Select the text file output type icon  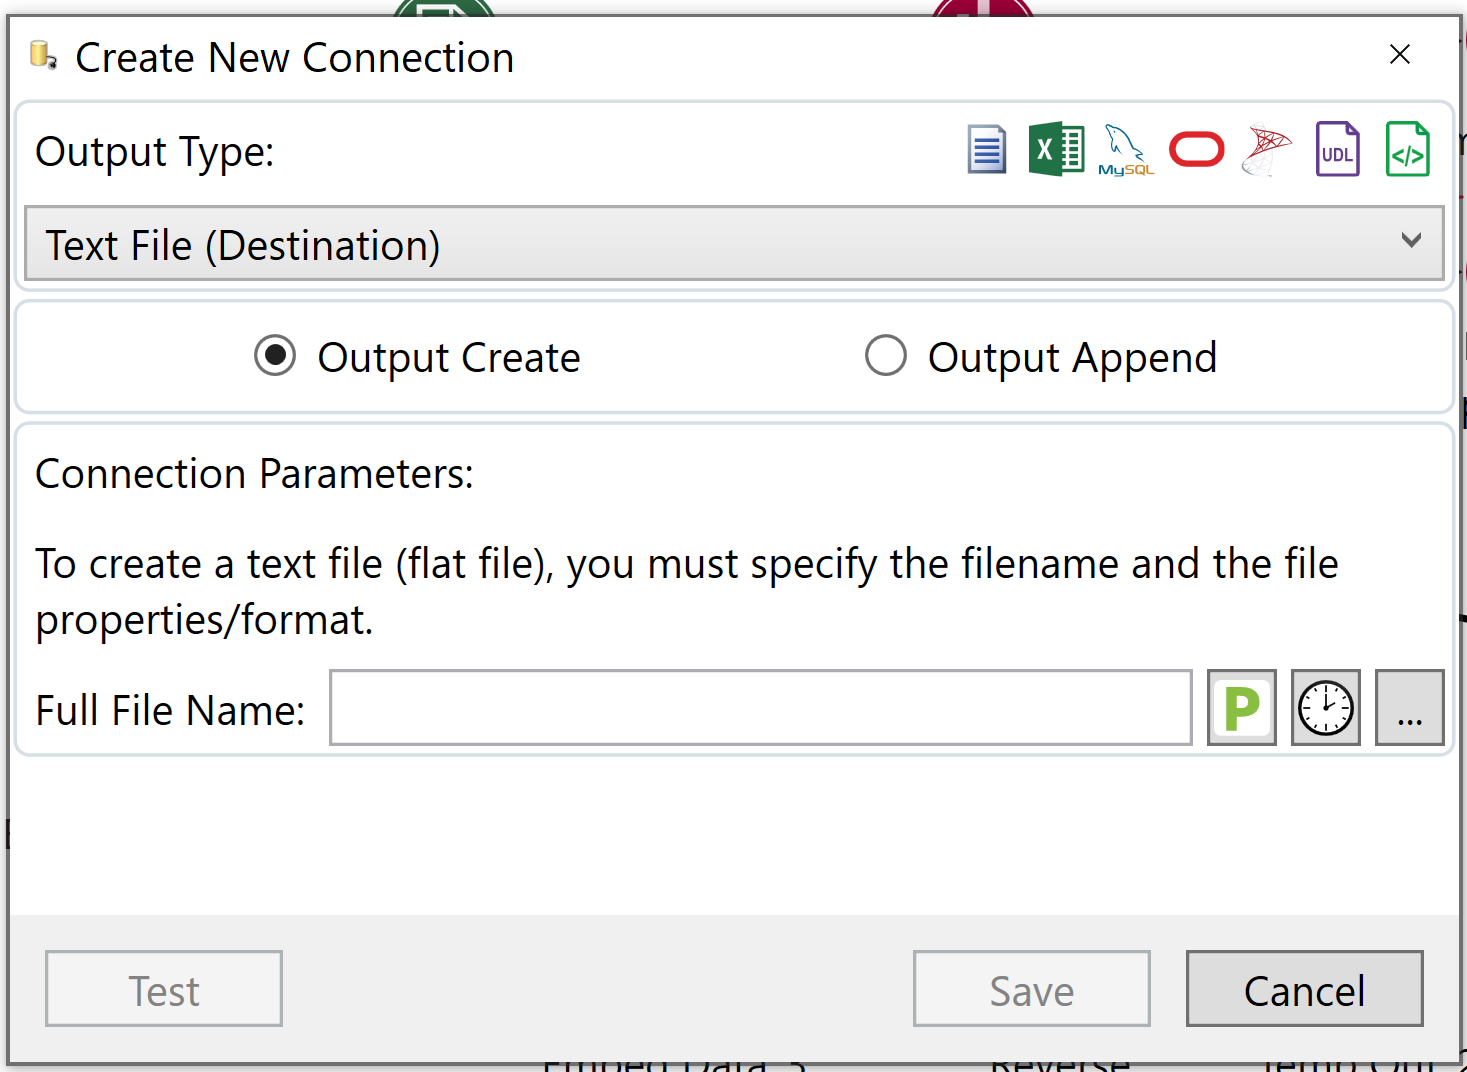click(x=986, y=150)
